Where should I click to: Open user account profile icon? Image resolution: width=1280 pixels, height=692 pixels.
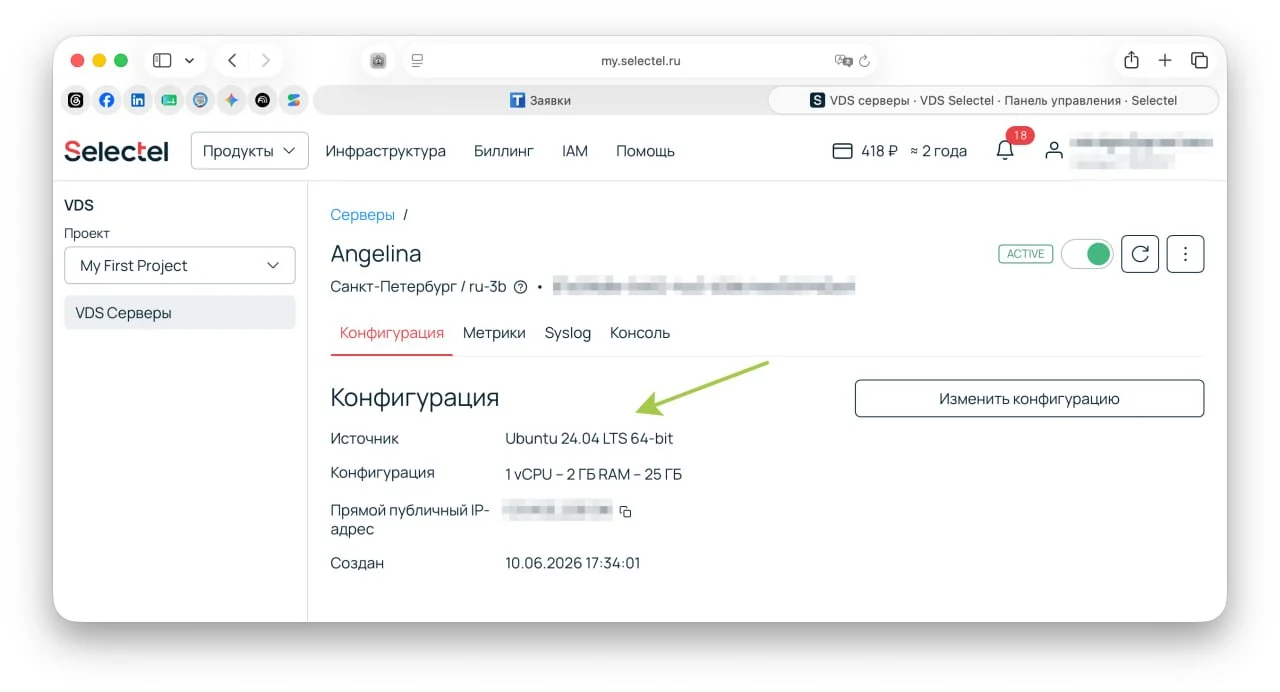(x=1053, y=151)
